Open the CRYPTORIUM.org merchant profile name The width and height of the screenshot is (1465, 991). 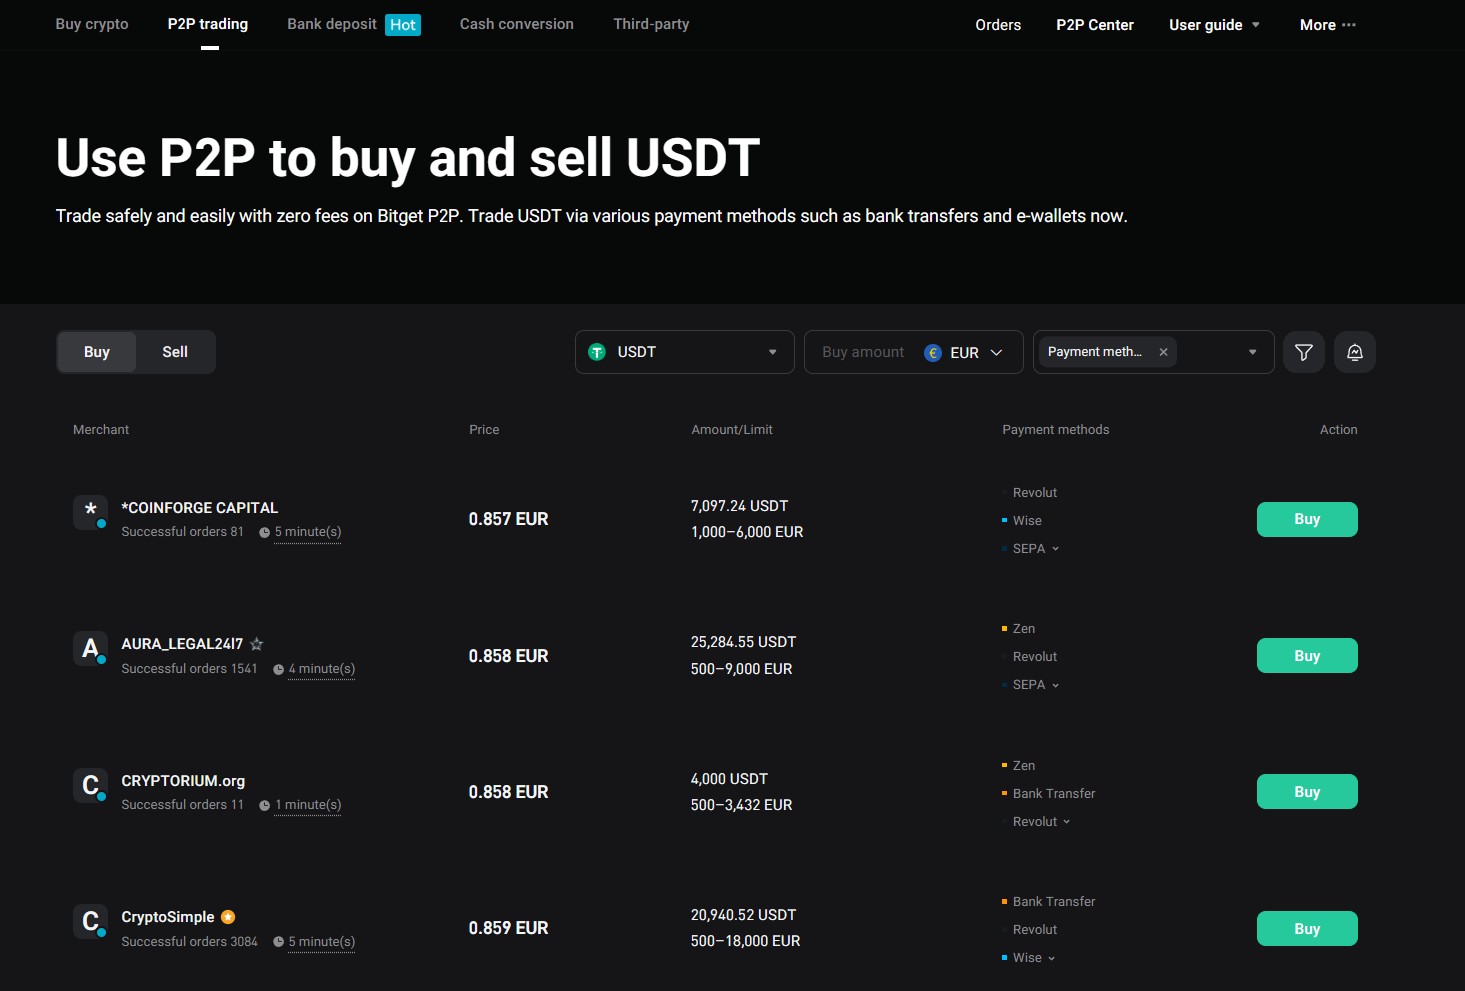[183, 781]
